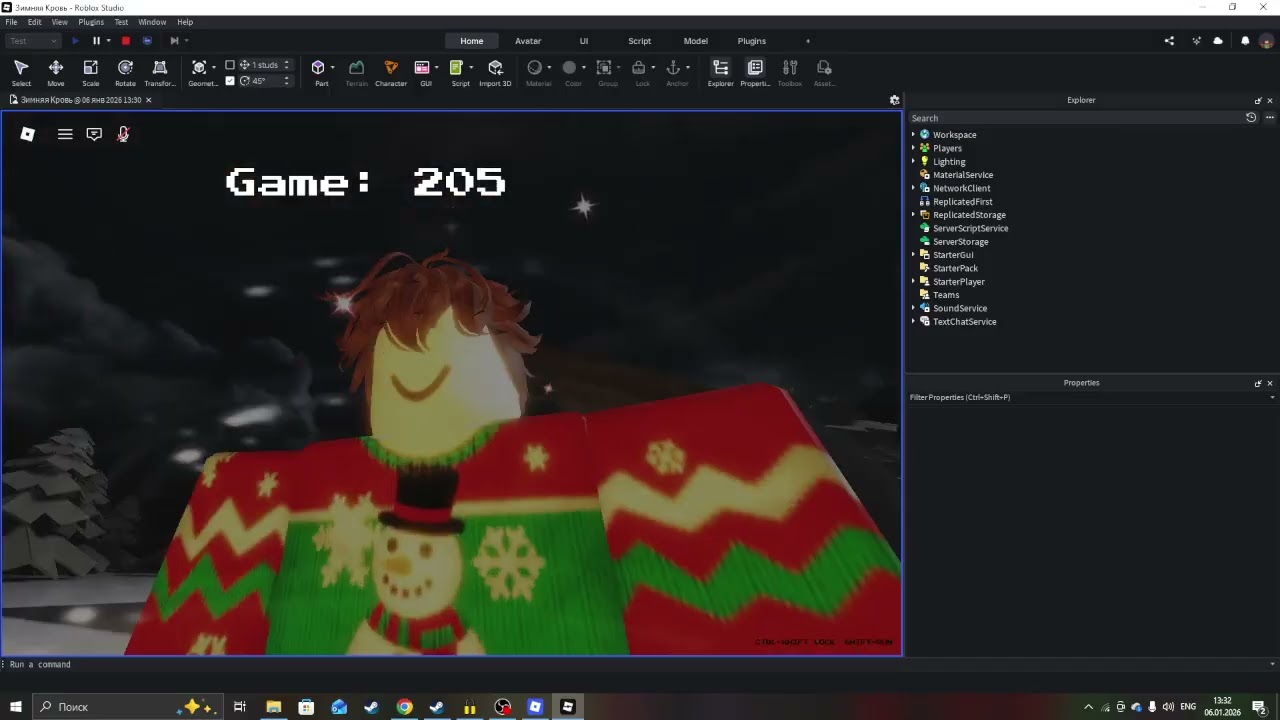Viewport: 1280px width, 720px height.
Task: Expand the TextChatService node
Action: [913, 322]
